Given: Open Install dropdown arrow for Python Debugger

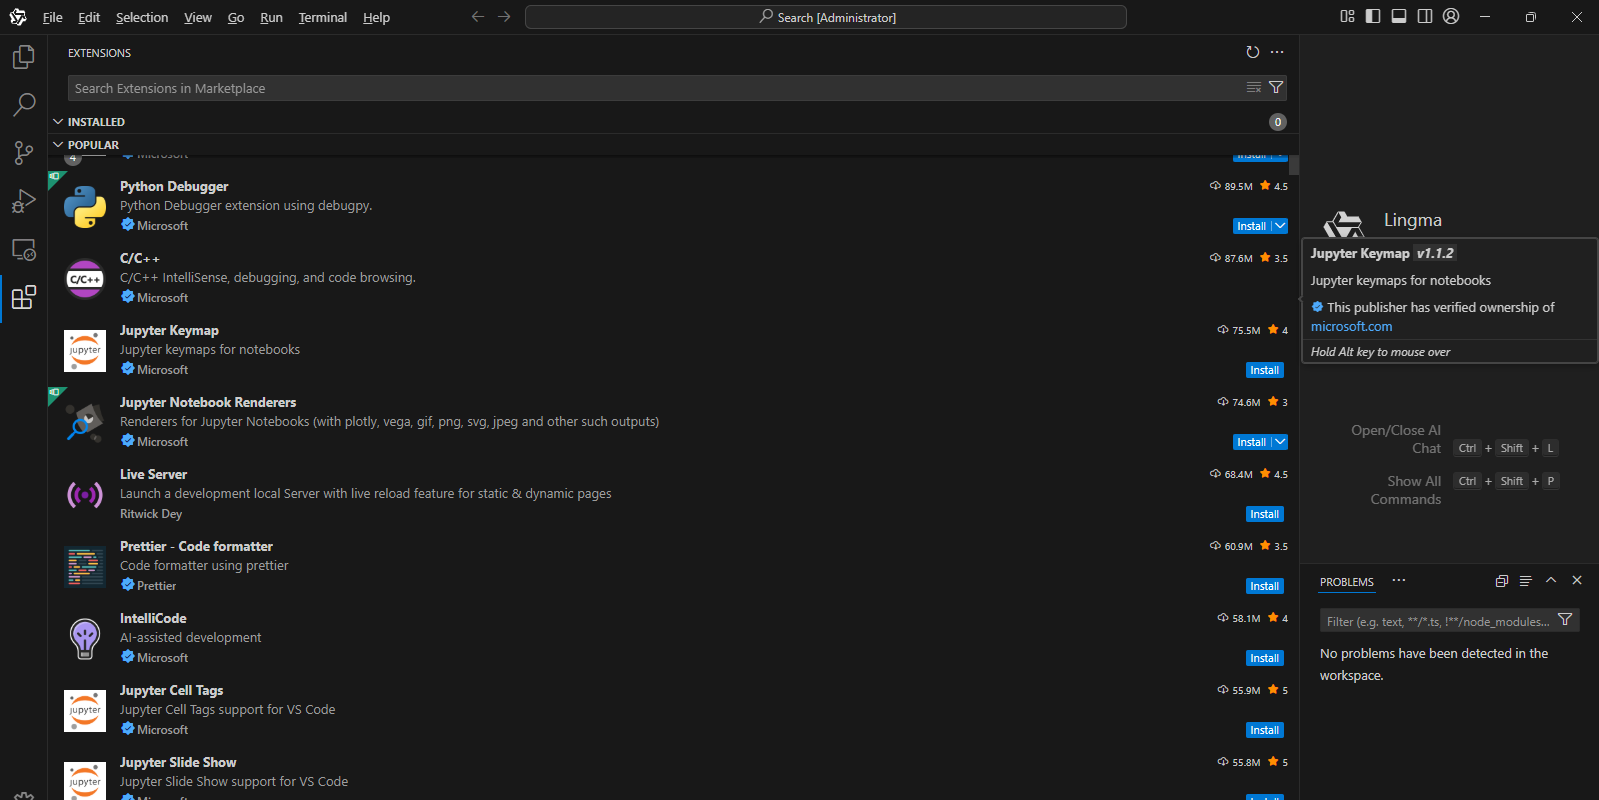Looking at the screenshot, I should [x=1280, y=226].
